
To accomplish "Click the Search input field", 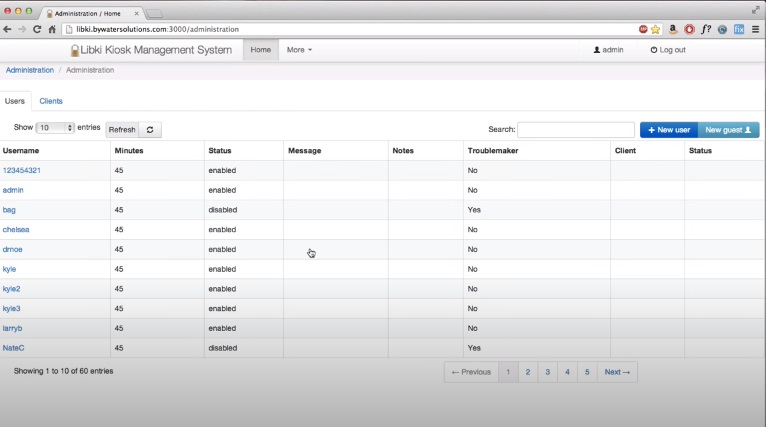I will click(x=576, y=130).
